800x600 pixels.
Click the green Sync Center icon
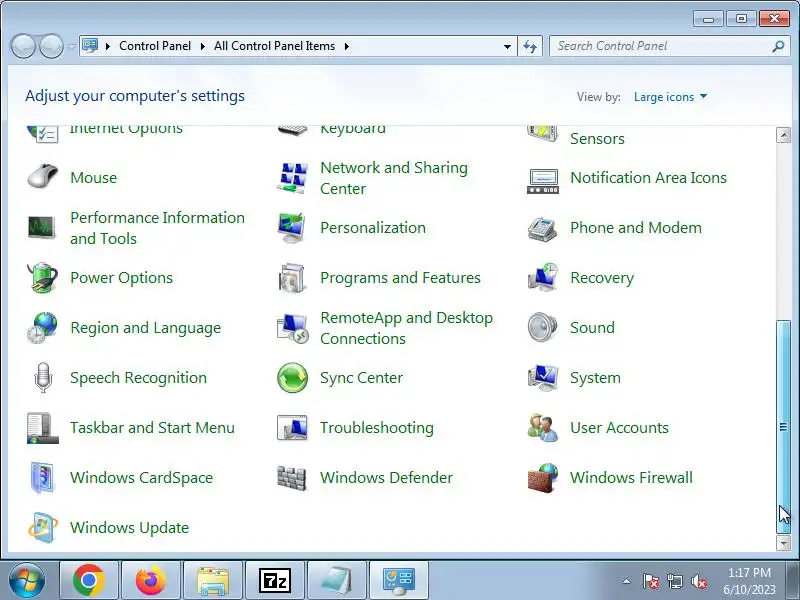pyautogui.click(x=292, y=378)
